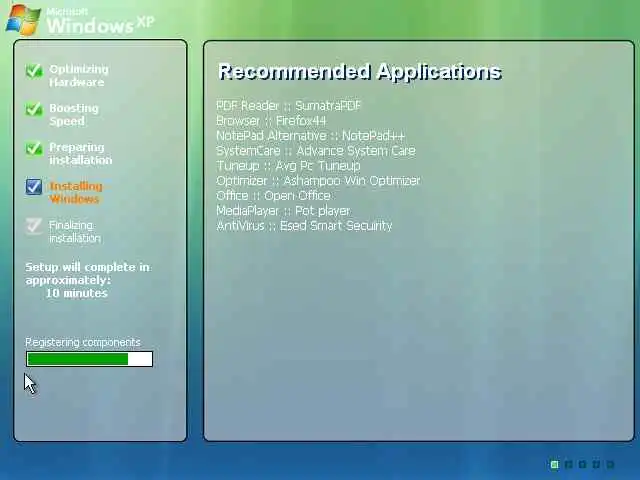
Task: Click the SystemCare :: Advance System Care line
Action: [x=316, y=151]
